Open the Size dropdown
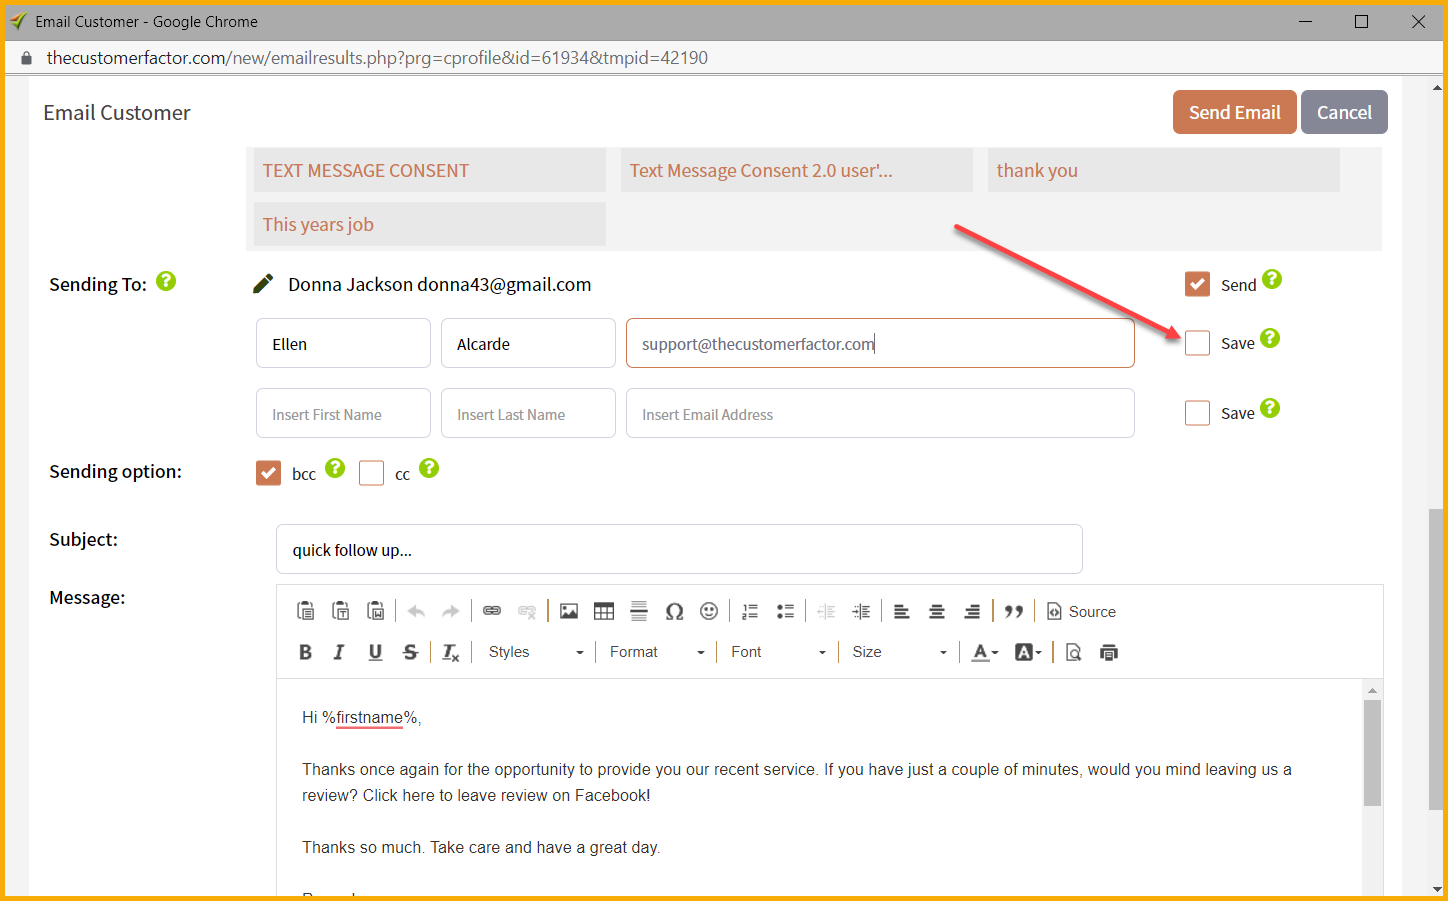This screenshot has width=1448, height=901. point(899,652)
